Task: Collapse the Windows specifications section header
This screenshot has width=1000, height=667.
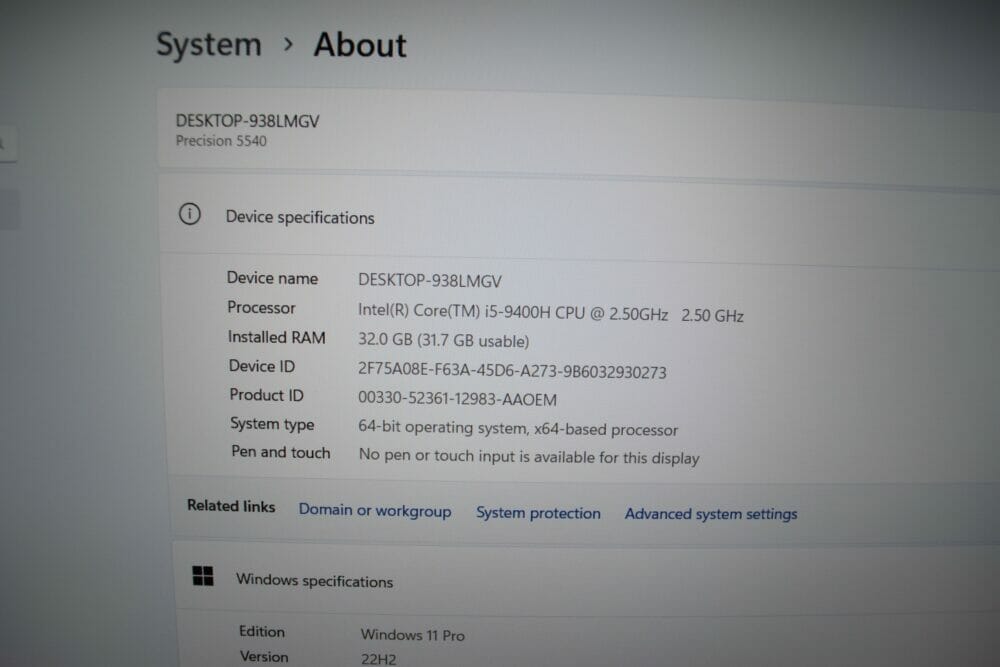Action: [x=587, y=580]
